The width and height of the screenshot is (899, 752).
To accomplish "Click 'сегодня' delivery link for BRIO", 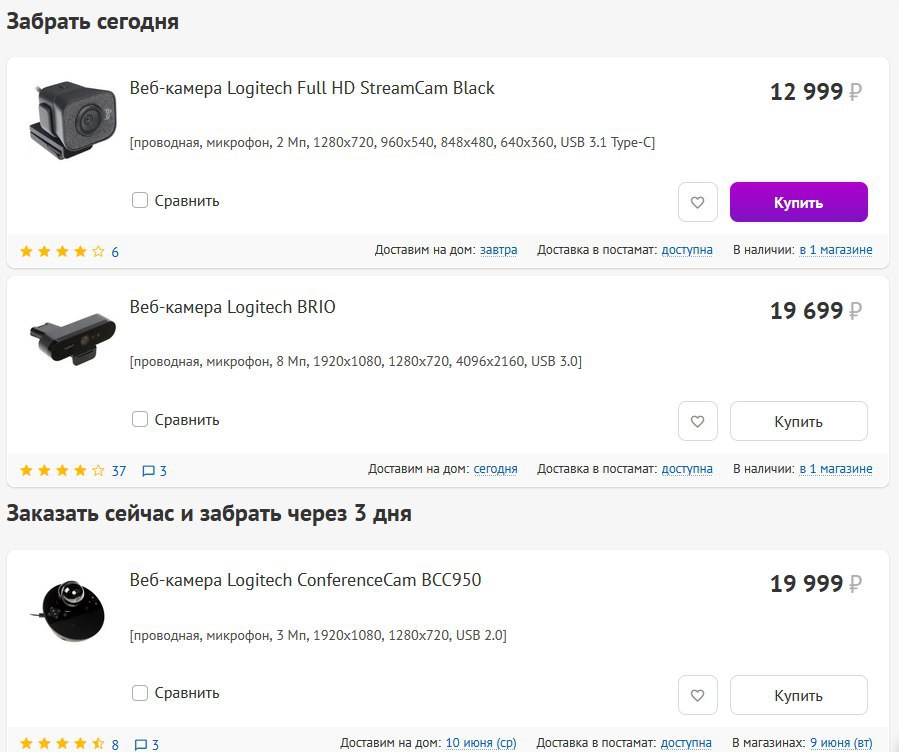I will point(495,468).
